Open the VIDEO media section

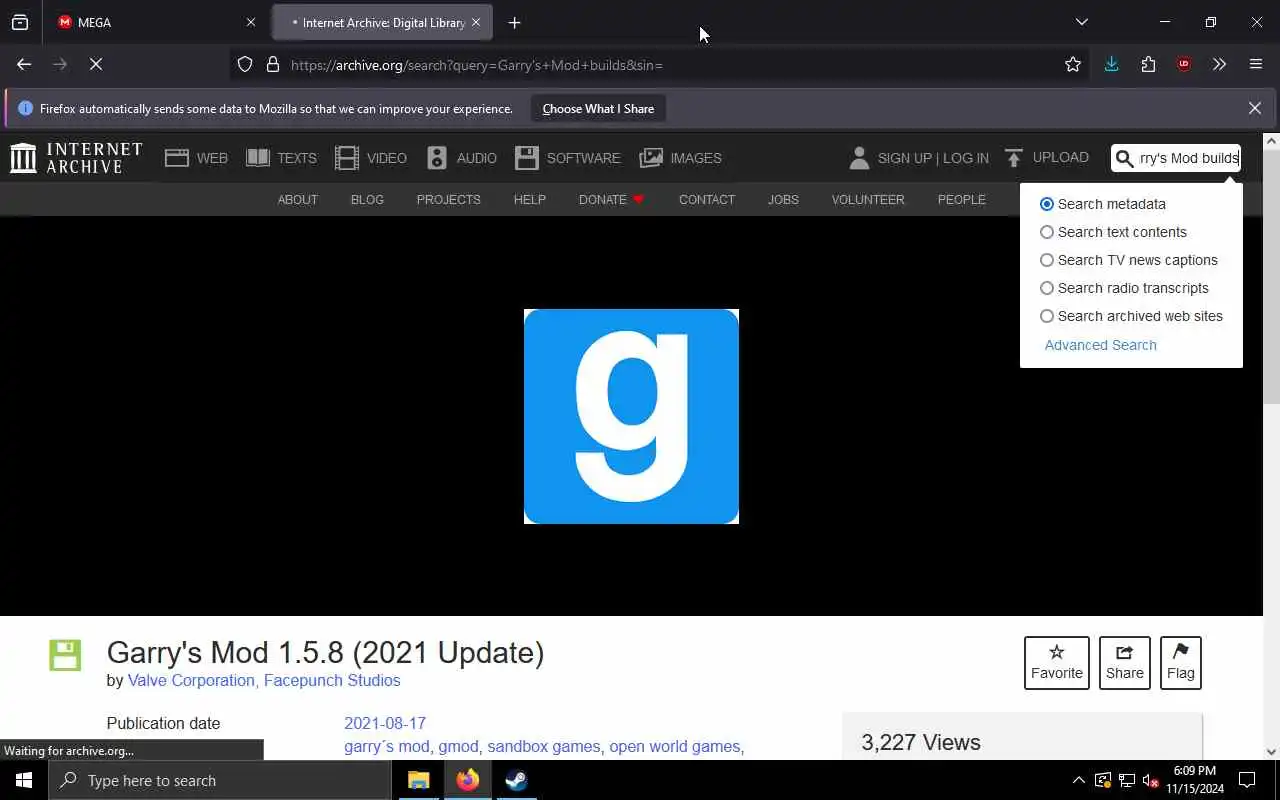pyautogui.click(x=371, y=158)
